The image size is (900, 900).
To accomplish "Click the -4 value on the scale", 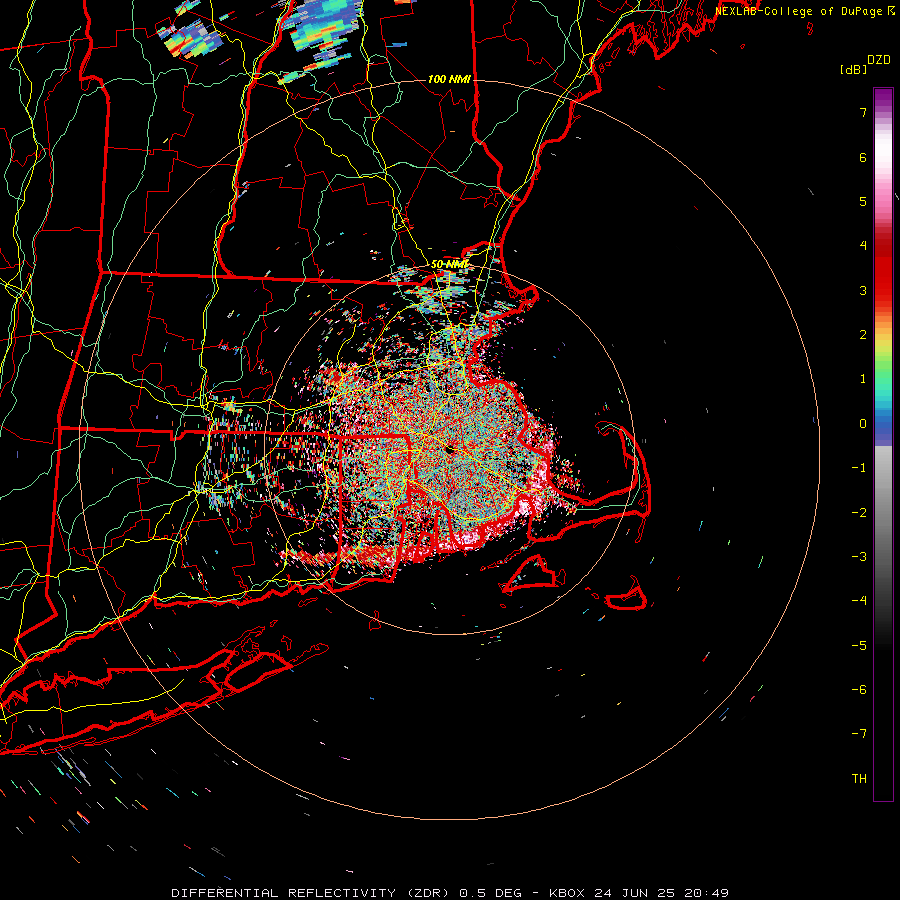I will (x=859, y=601).
